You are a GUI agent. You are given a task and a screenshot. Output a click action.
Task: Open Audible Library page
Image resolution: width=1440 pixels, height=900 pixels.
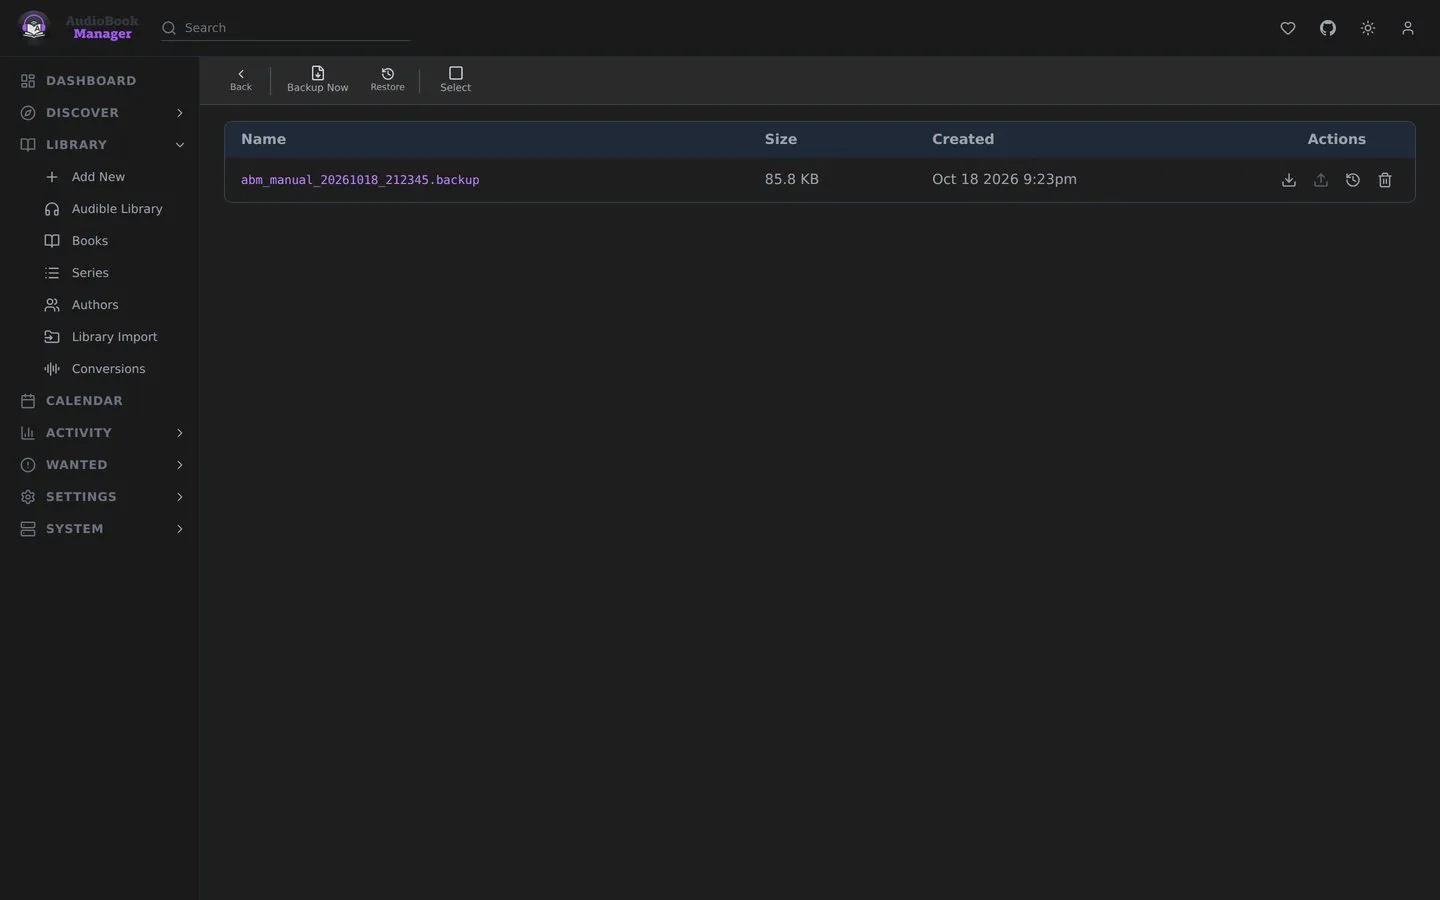(x=117, y=209)
